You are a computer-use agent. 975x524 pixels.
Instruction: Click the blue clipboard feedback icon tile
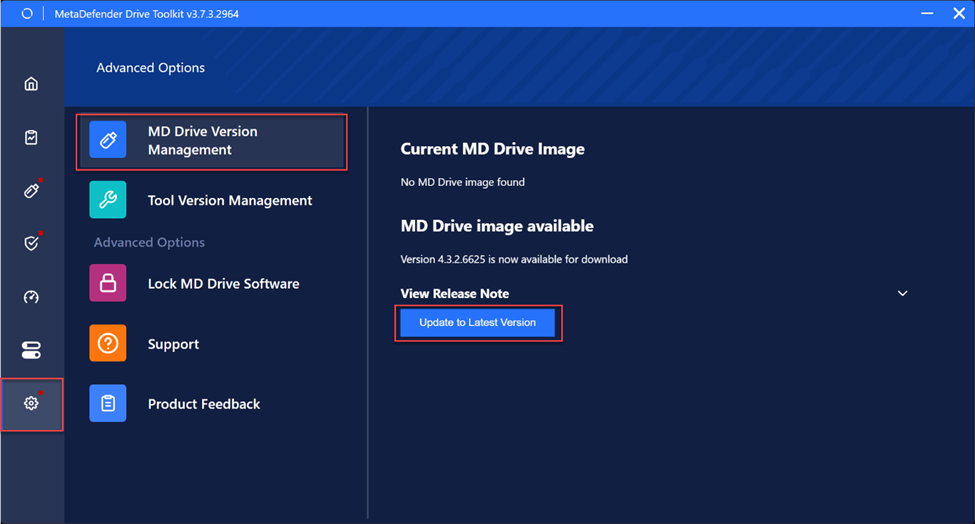point(108,403)
